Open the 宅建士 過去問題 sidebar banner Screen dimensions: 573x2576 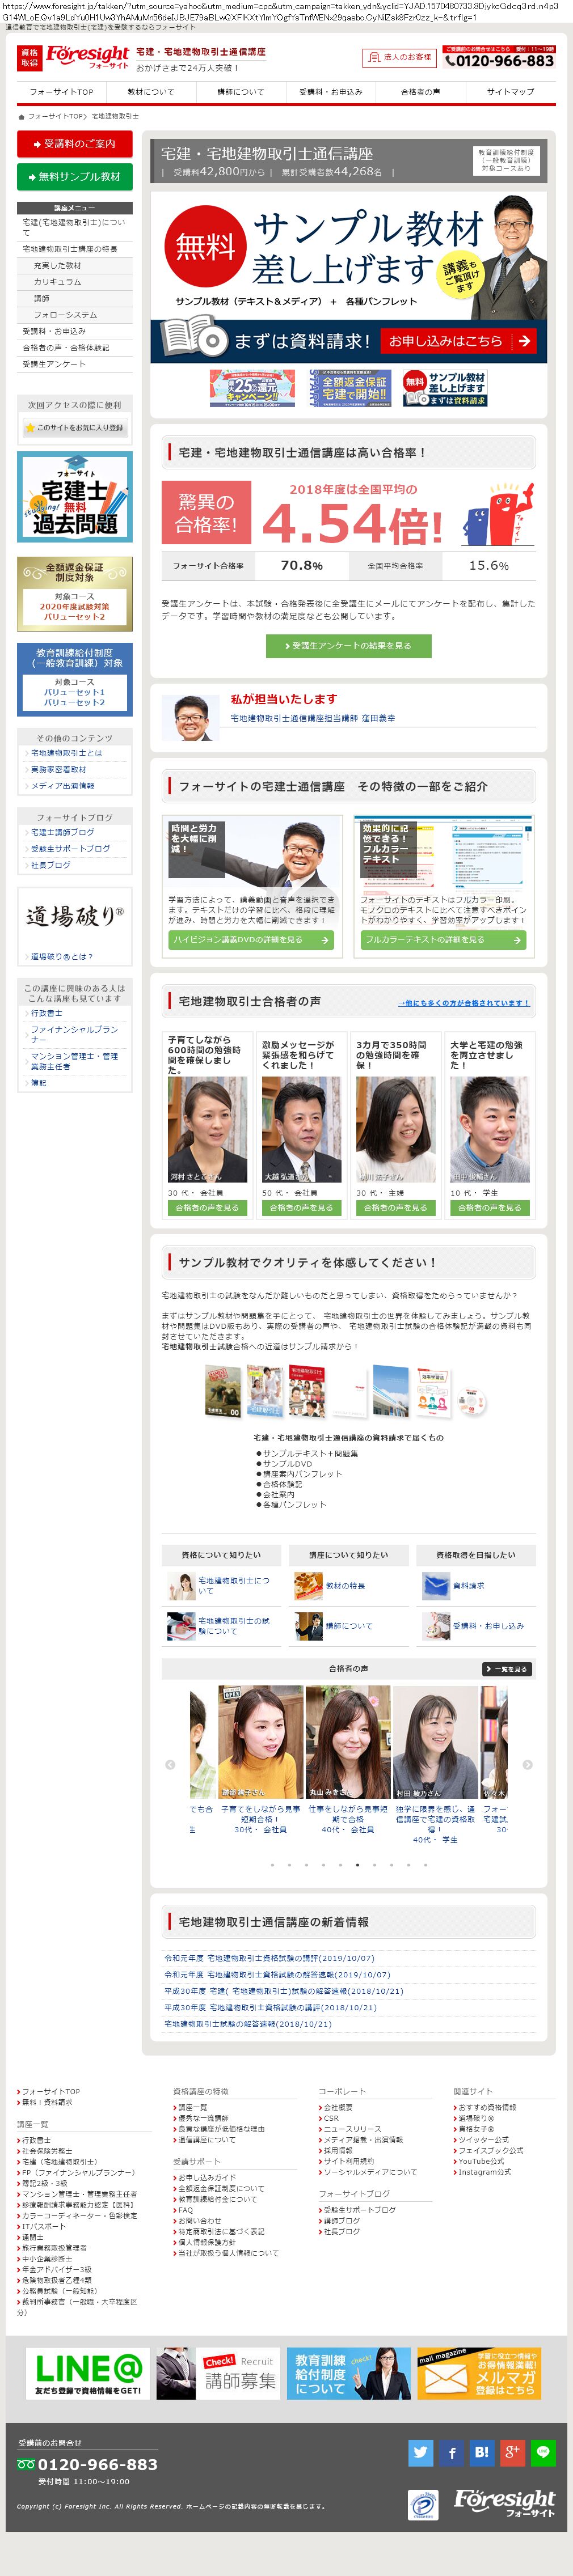[x=75, y=497]
